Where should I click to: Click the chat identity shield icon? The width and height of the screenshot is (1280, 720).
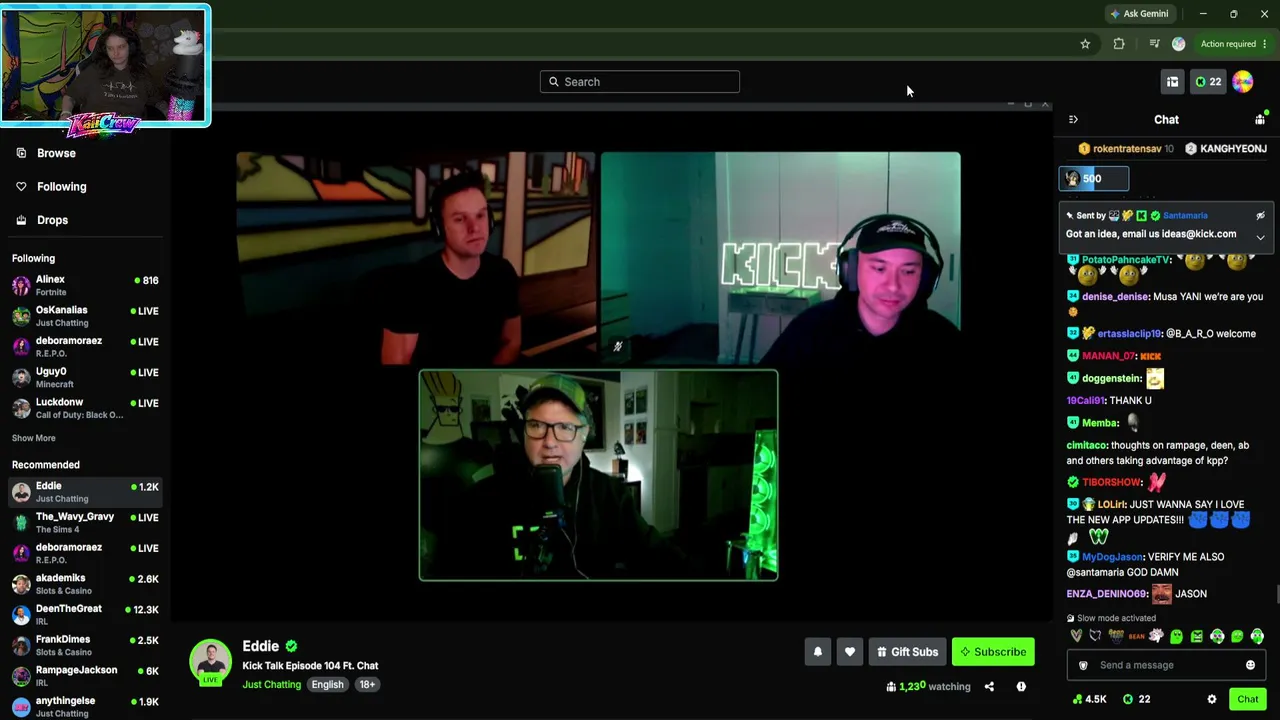(1083, 665)
